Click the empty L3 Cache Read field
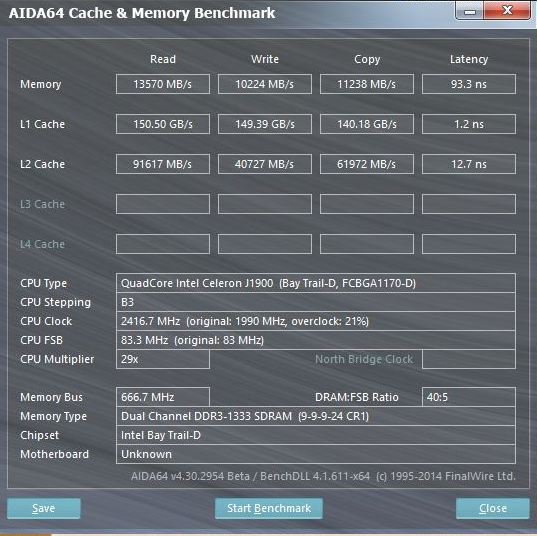The image size is (537, 536). (x=163, y=204)
